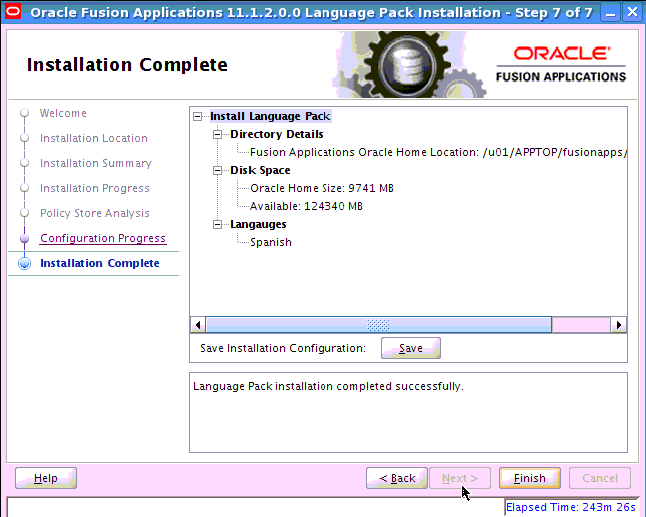Click the Oracle Fusion Applications logo
This screenshot has height=517, width=646.
(x=561, y=64)
